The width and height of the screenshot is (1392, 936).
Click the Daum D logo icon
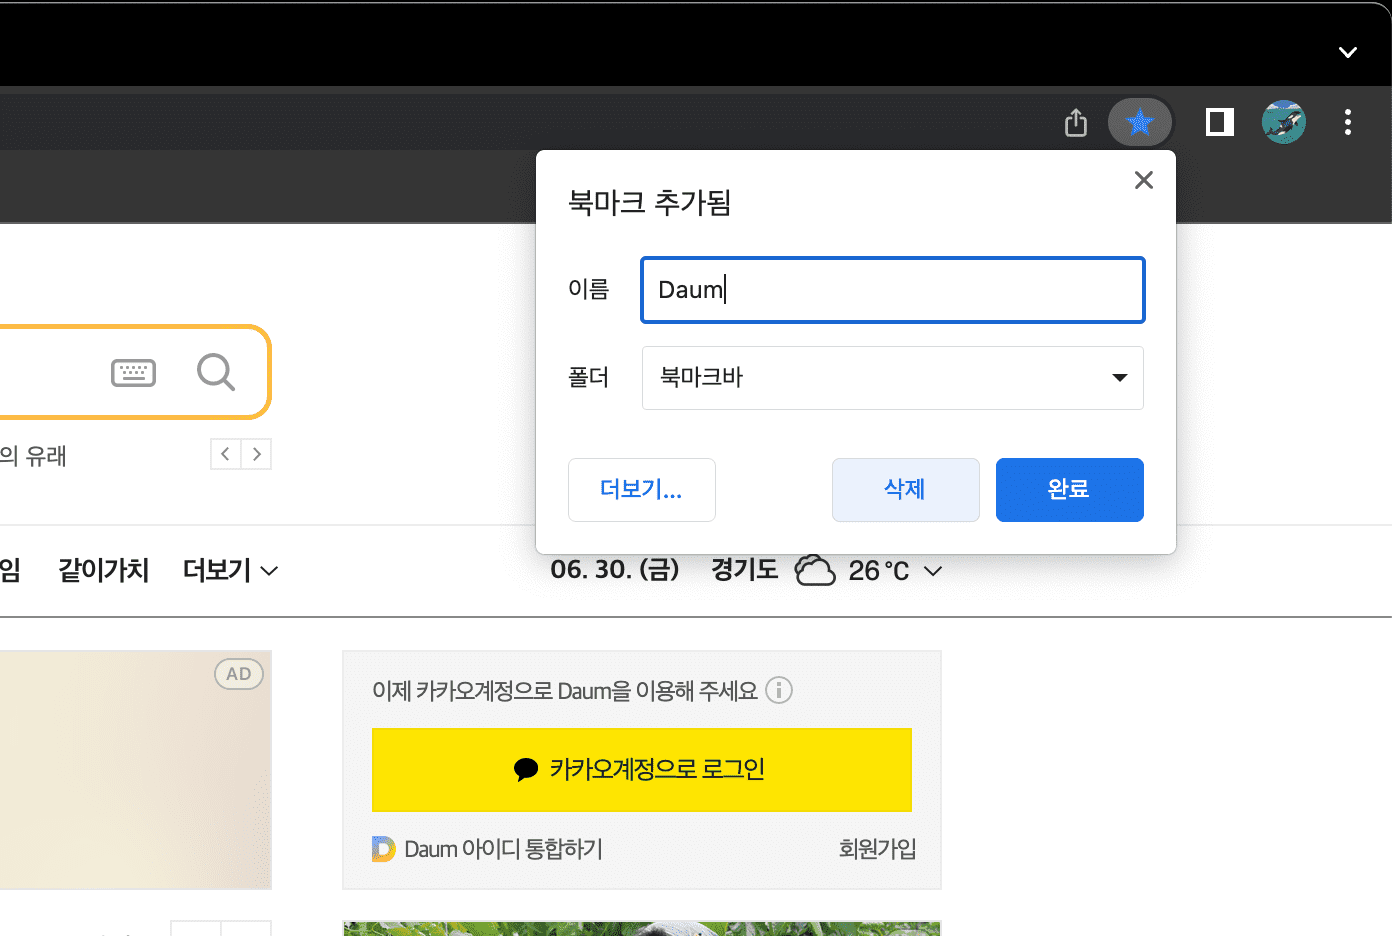click(383, 849)
